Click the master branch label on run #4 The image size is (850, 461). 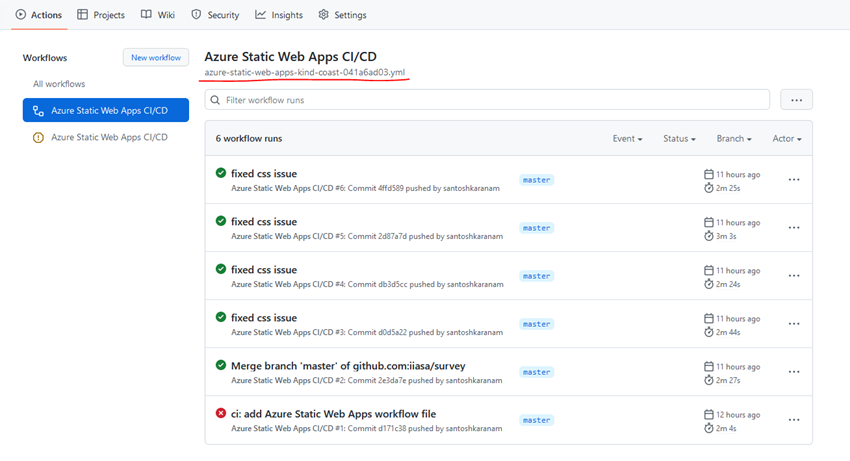(x=536, y=276)
